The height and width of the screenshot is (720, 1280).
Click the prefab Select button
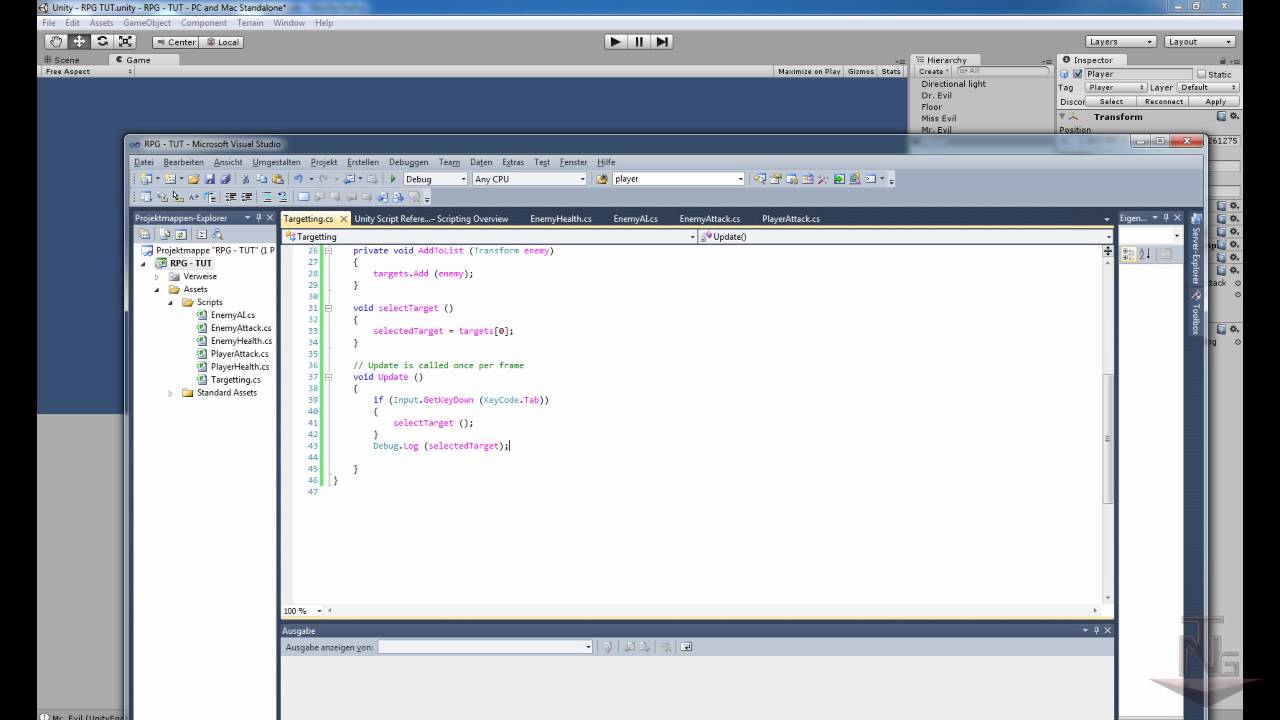(x=1111, y=101)
